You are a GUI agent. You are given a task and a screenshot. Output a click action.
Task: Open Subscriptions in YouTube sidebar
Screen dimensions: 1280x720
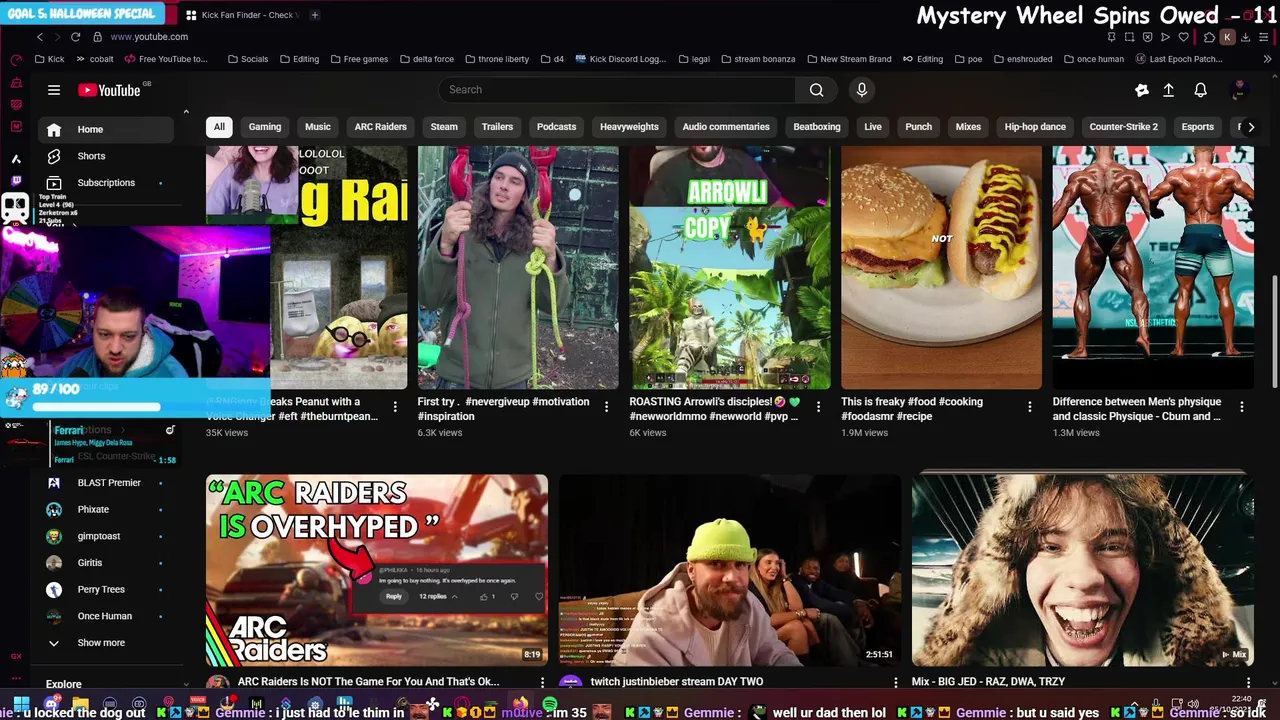click(106, 183)
